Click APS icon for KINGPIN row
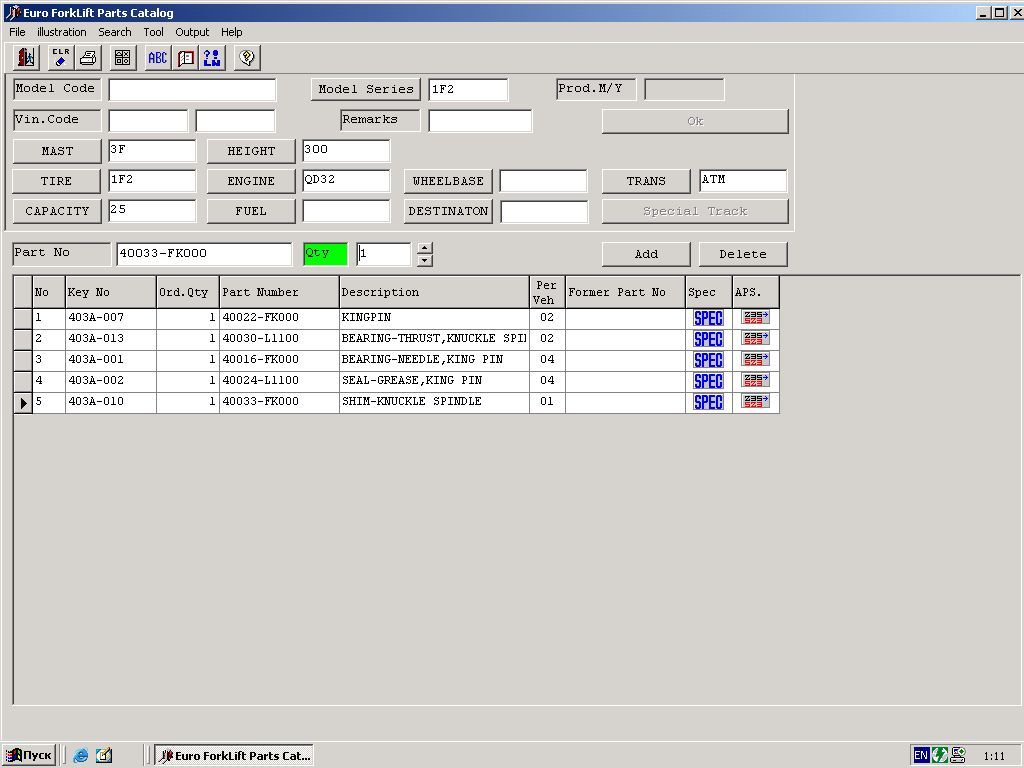Viewport: 1024px width, 768px height. point(755,317)
